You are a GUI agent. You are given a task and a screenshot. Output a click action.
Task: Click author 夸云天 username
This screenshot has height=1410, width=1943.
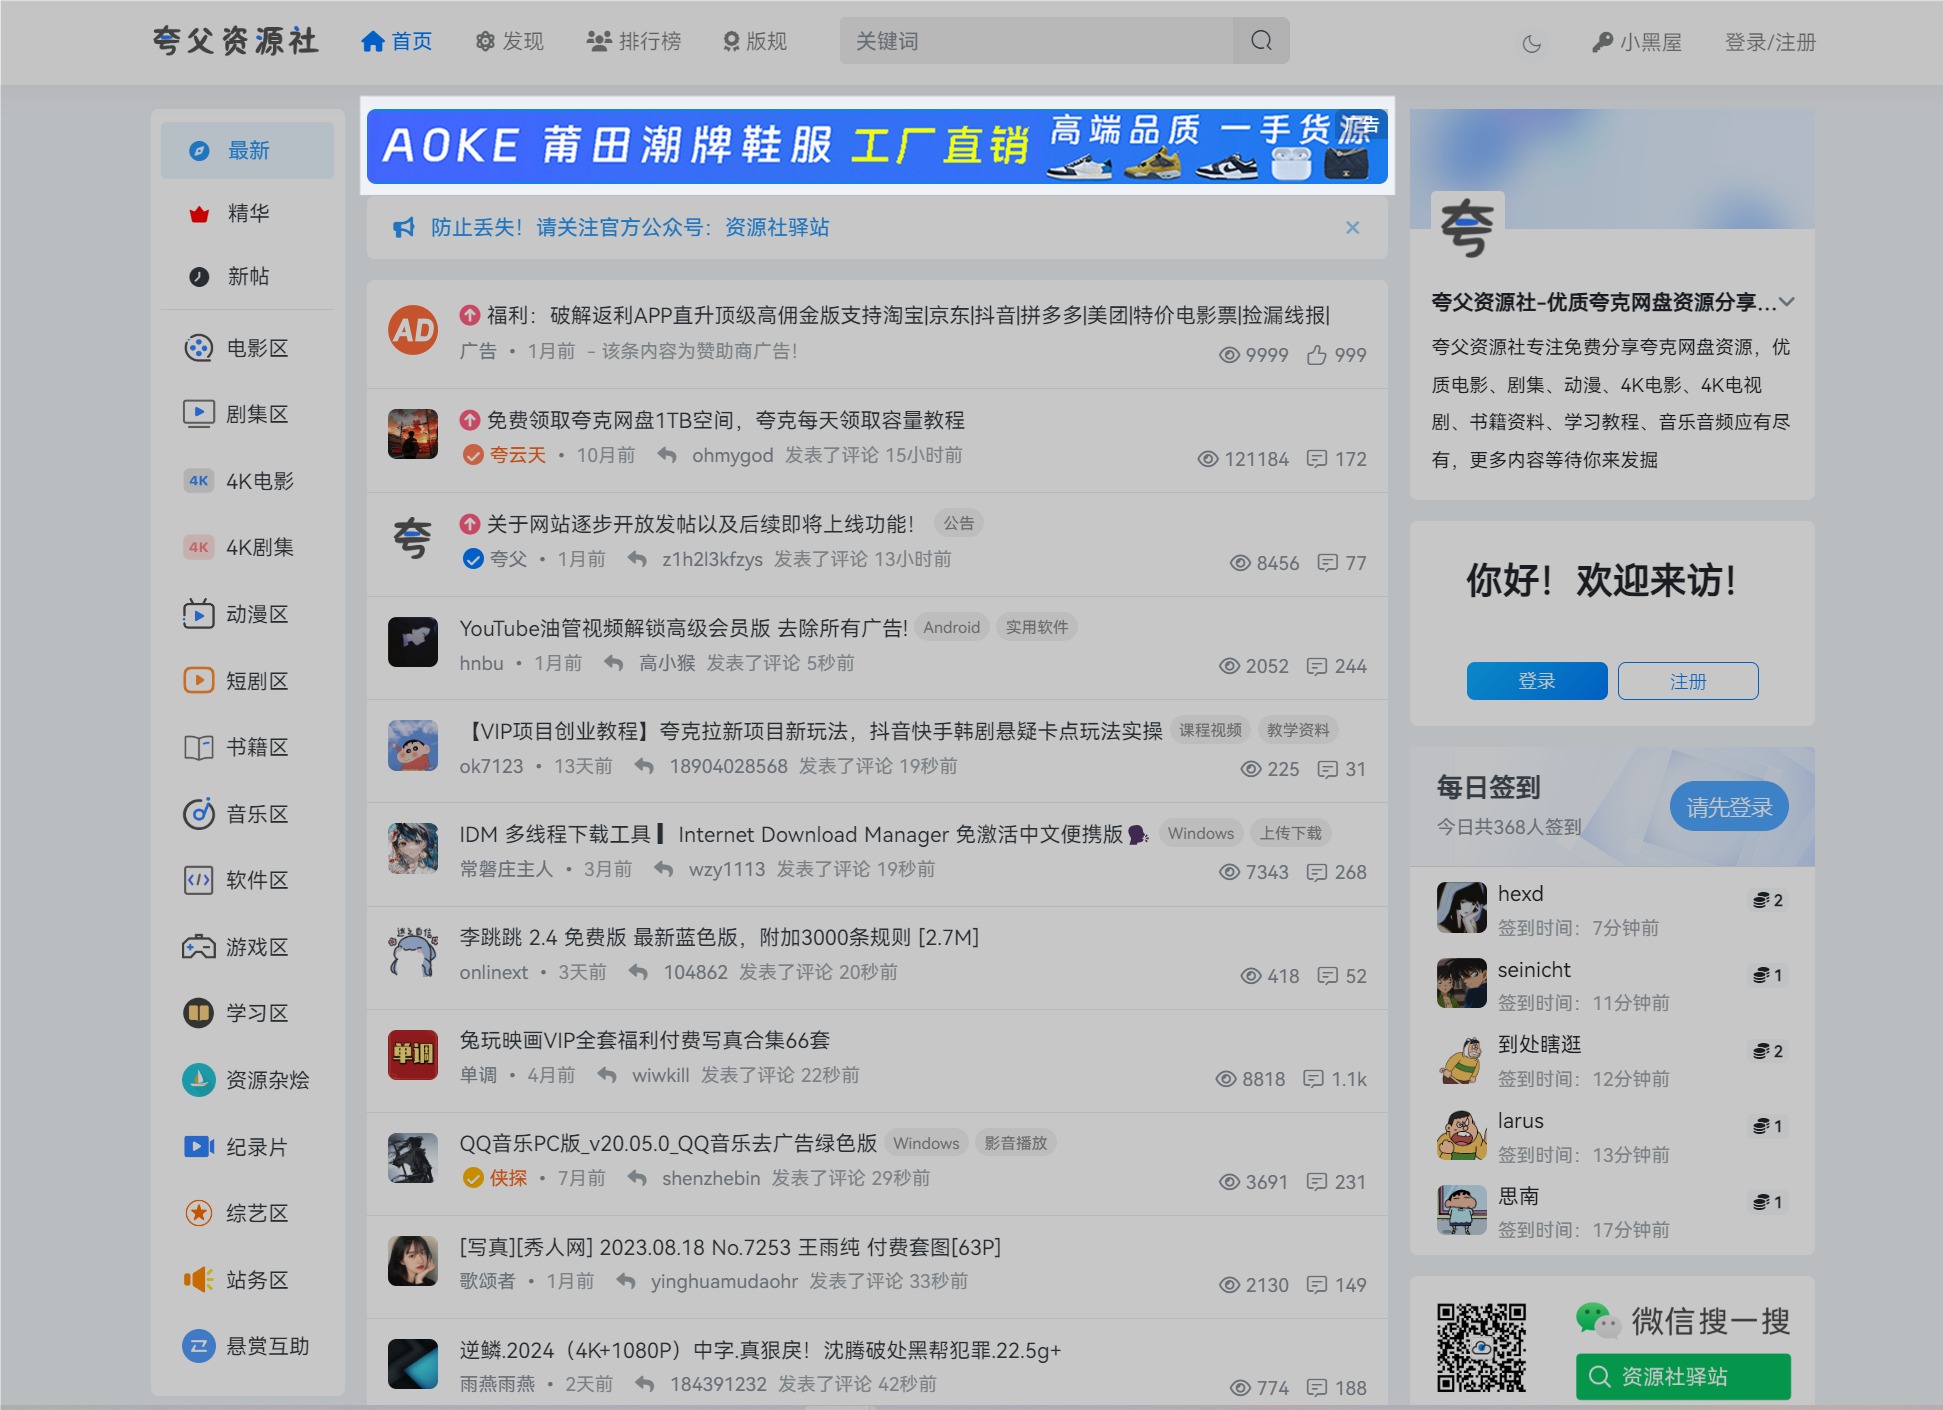pyautogui.click(x=517, y=455)
